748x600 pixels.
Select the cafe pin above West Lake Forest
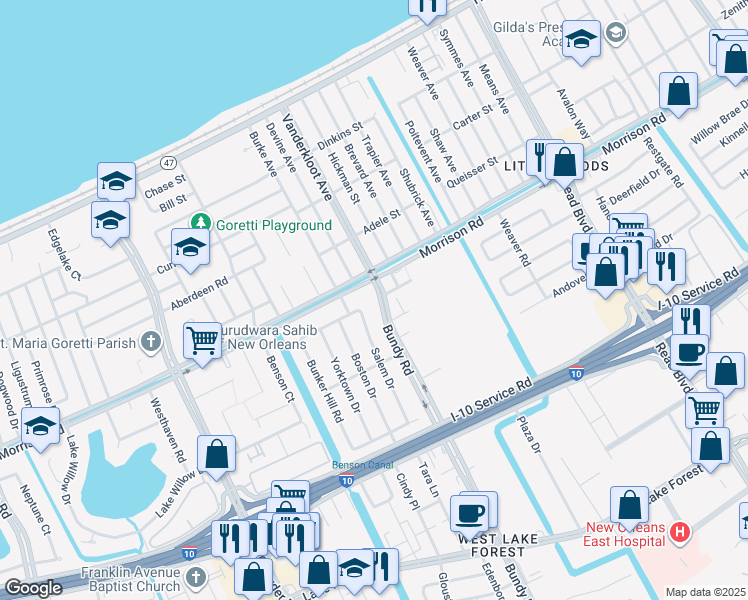click(x=469, y=514)
